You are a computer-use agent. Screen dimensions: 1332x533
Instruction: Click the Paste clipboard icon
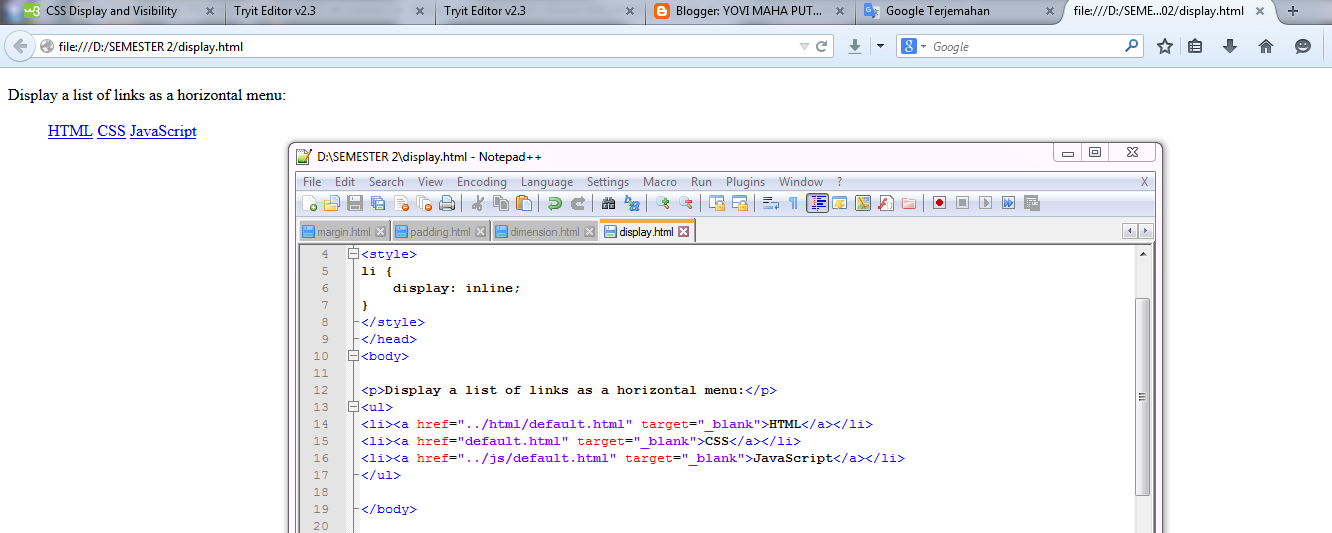point(524,203)
